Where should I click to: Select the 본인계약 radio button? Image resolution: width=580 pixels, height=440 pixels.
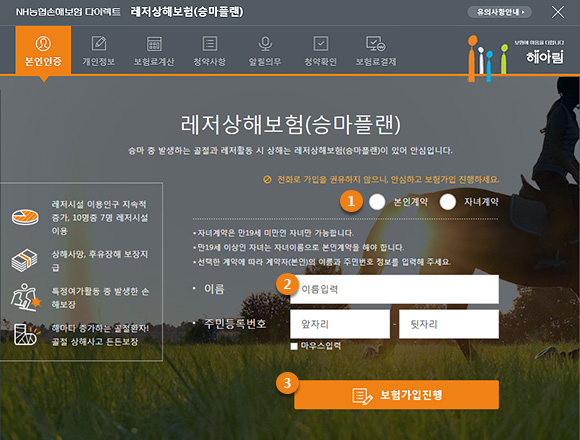point(377,202)
